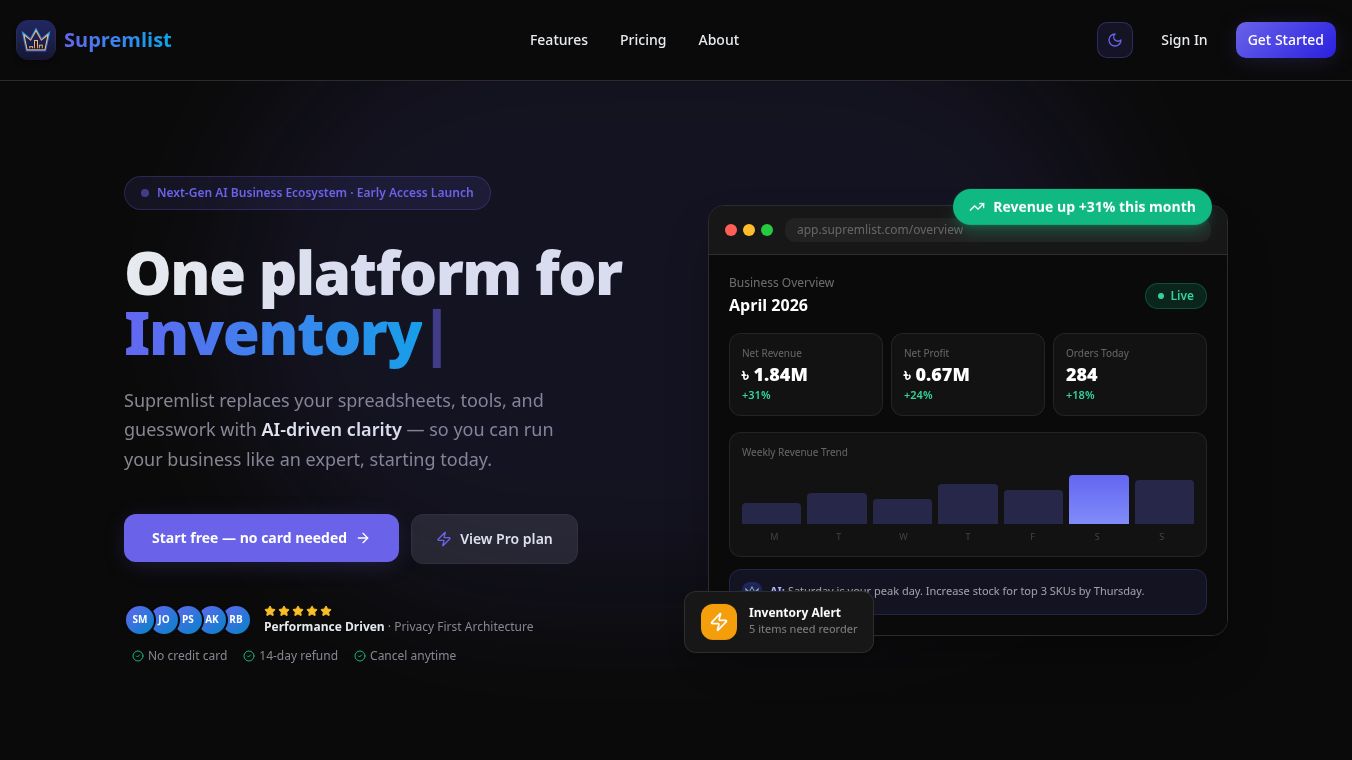Image resolution: width=1352 pixels, height=760 pixels.
Task: Select the AK user avatar
Action: tap(212, 620)
